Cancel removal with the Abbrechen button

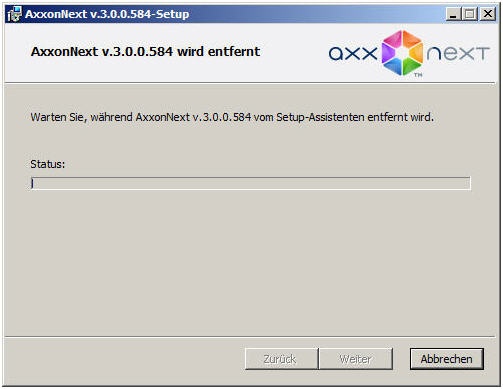[447, 359]
